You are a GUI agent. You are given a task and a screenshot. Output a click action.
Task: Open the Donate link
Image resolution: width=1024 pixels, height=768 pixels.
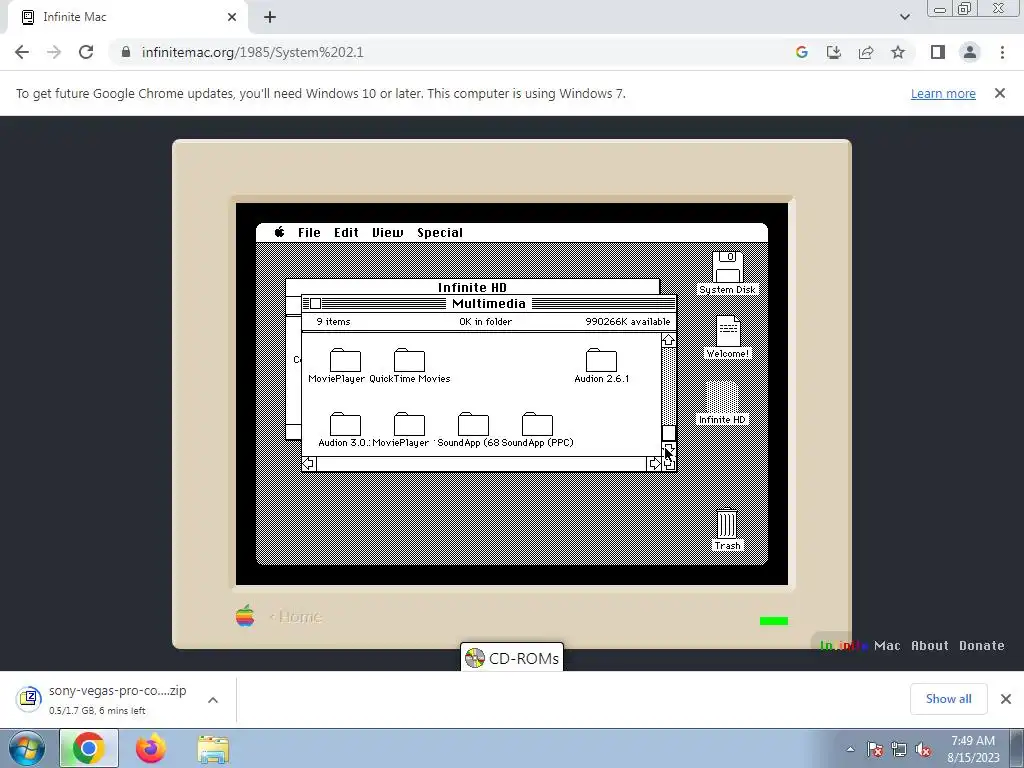point(982,645)
